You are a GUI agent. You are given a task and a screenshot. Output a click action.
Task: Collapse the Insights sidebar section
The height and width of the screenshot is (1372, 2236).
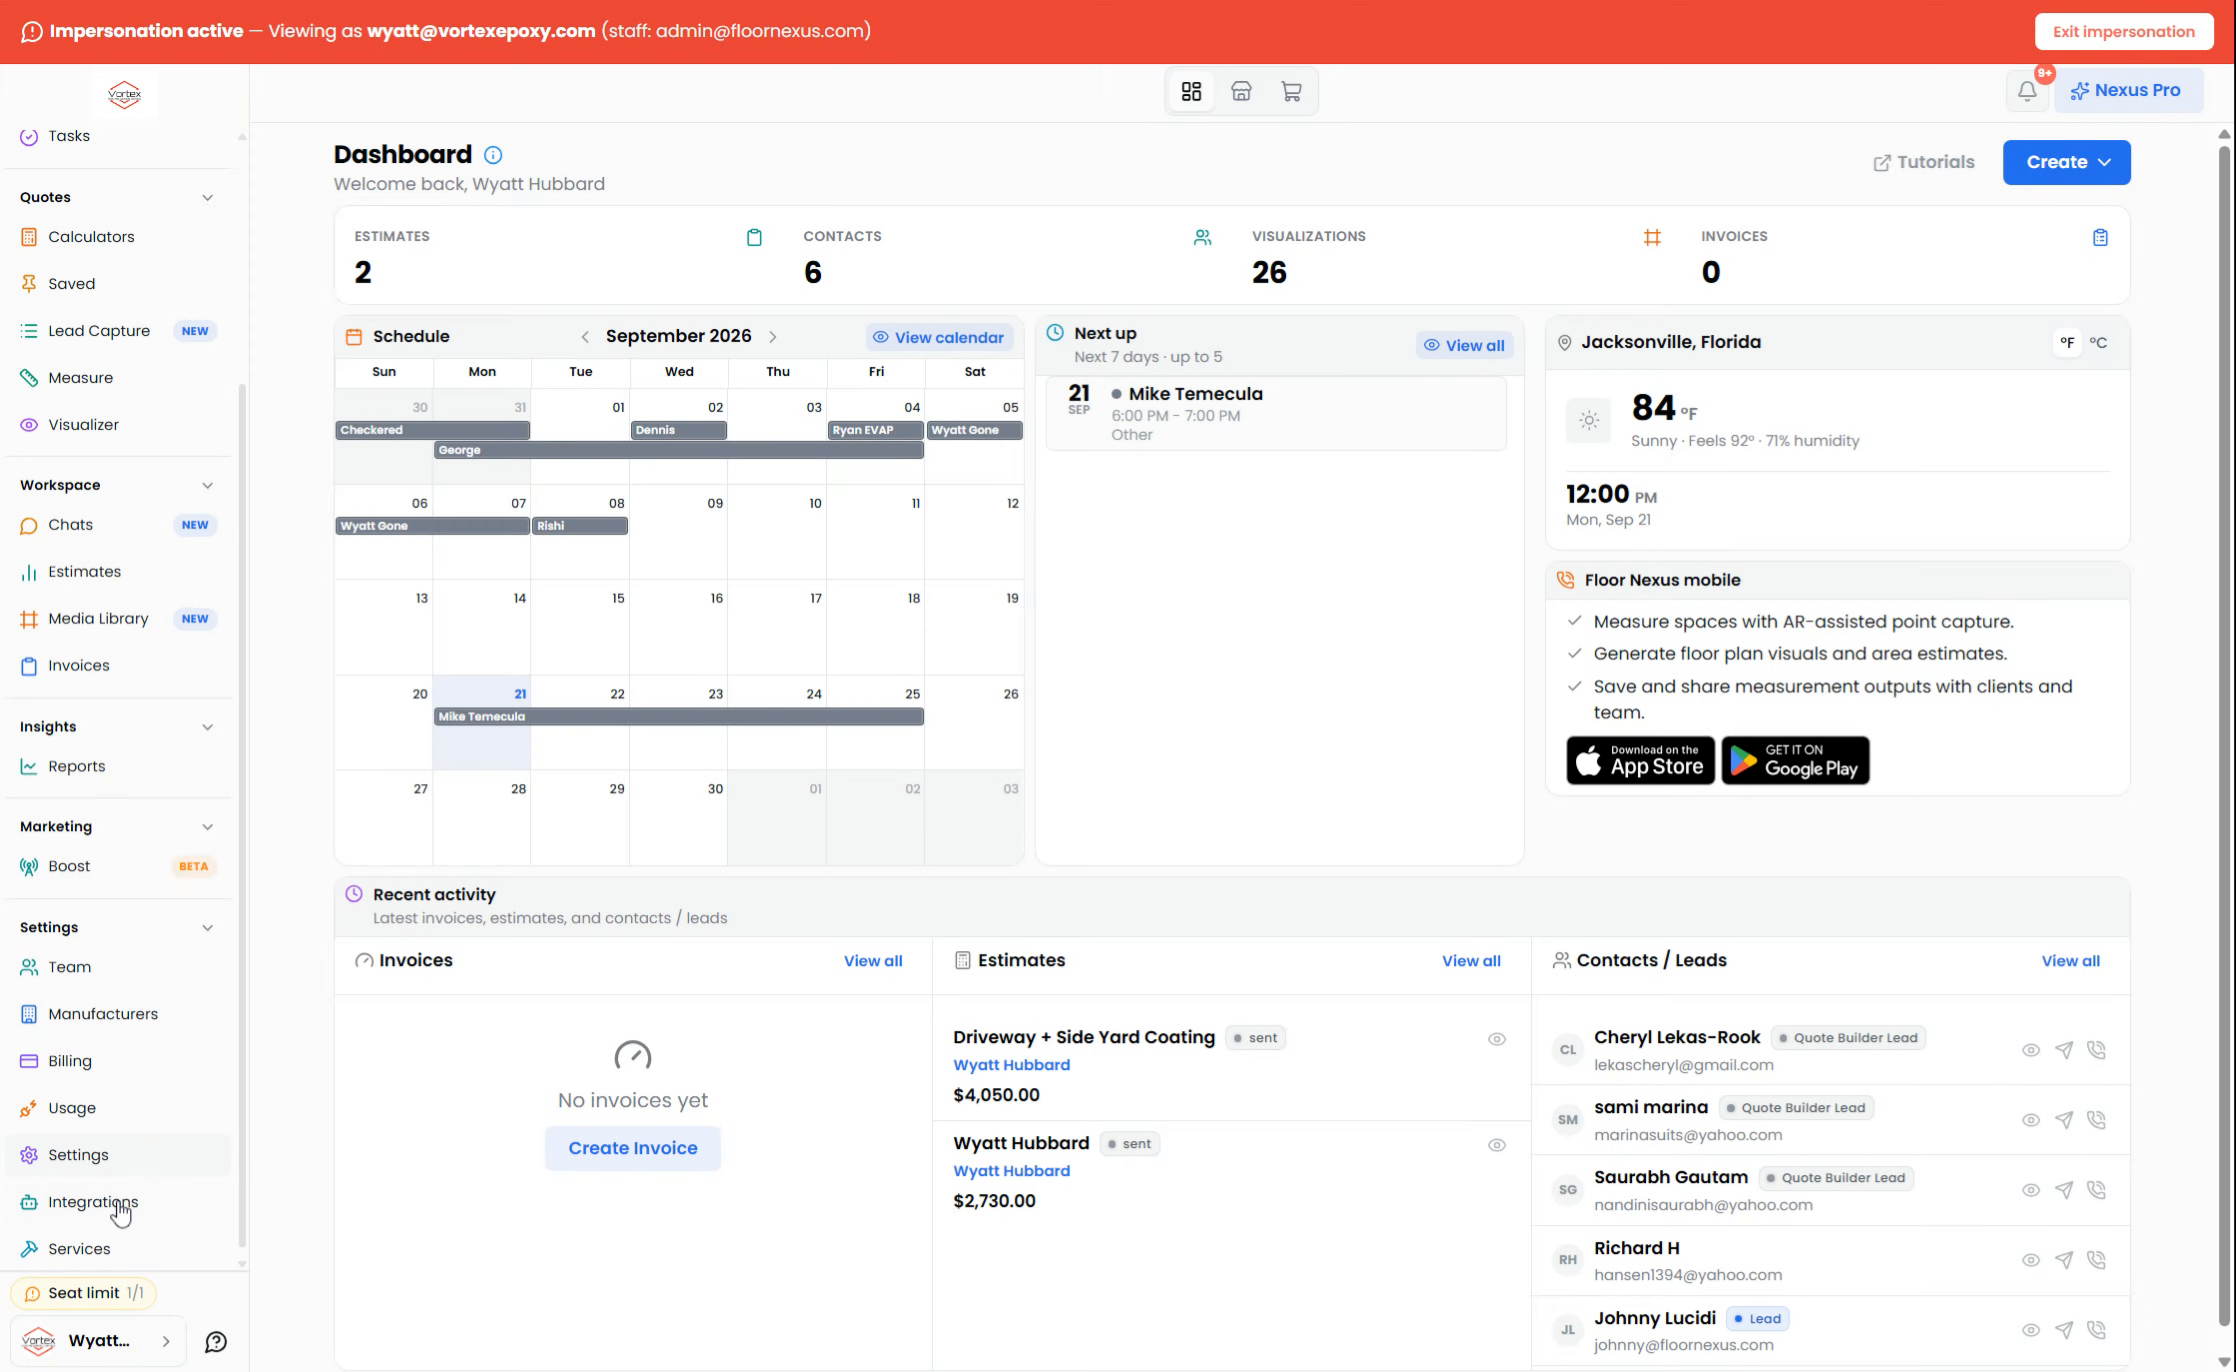click(x=207, y=727)
